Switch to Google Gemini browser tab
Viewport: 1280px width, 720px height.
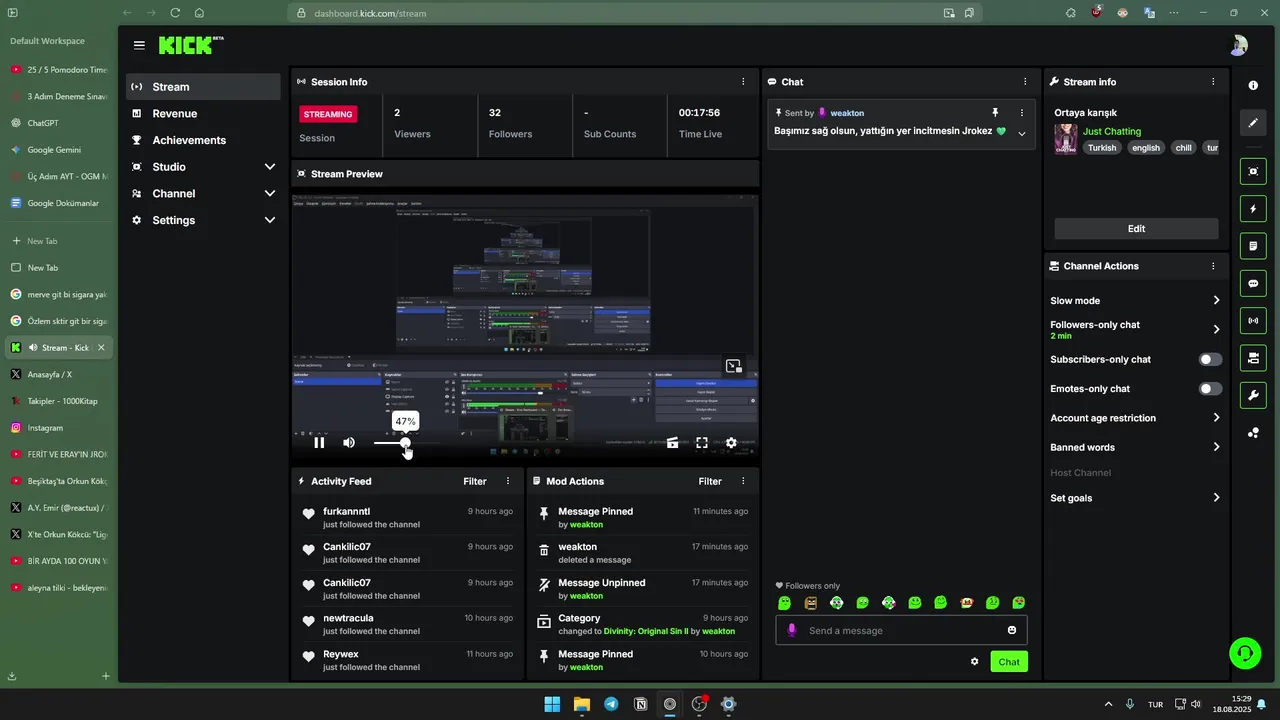click(x=59, y=150)
